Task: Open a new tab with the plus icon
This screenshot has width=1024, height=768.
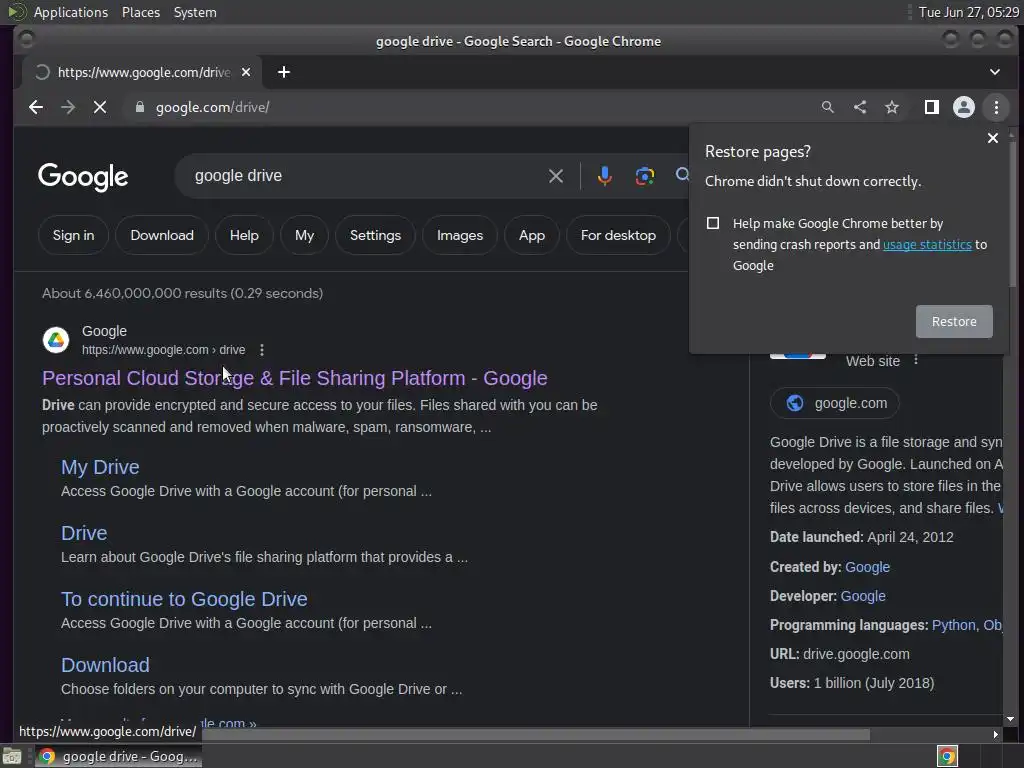Action: [x=283, y=72]
